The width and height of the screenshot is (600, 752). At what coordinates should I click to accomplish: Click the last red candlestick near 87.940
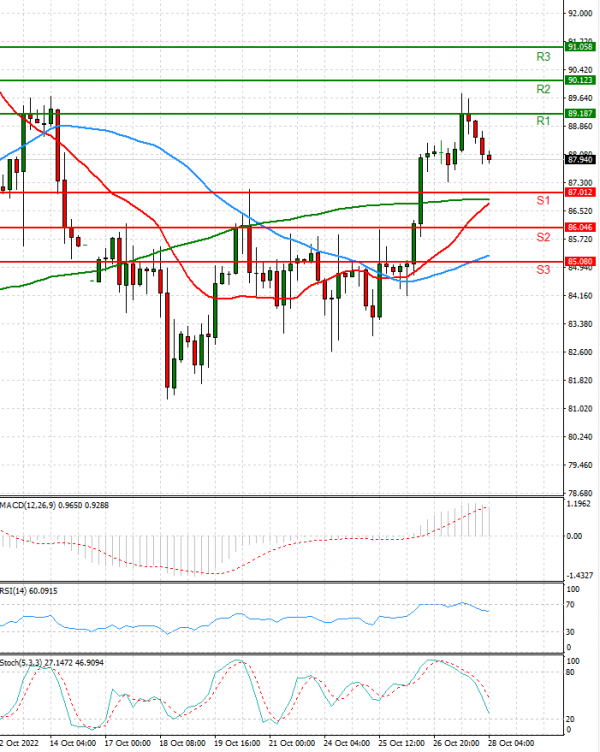489,157
